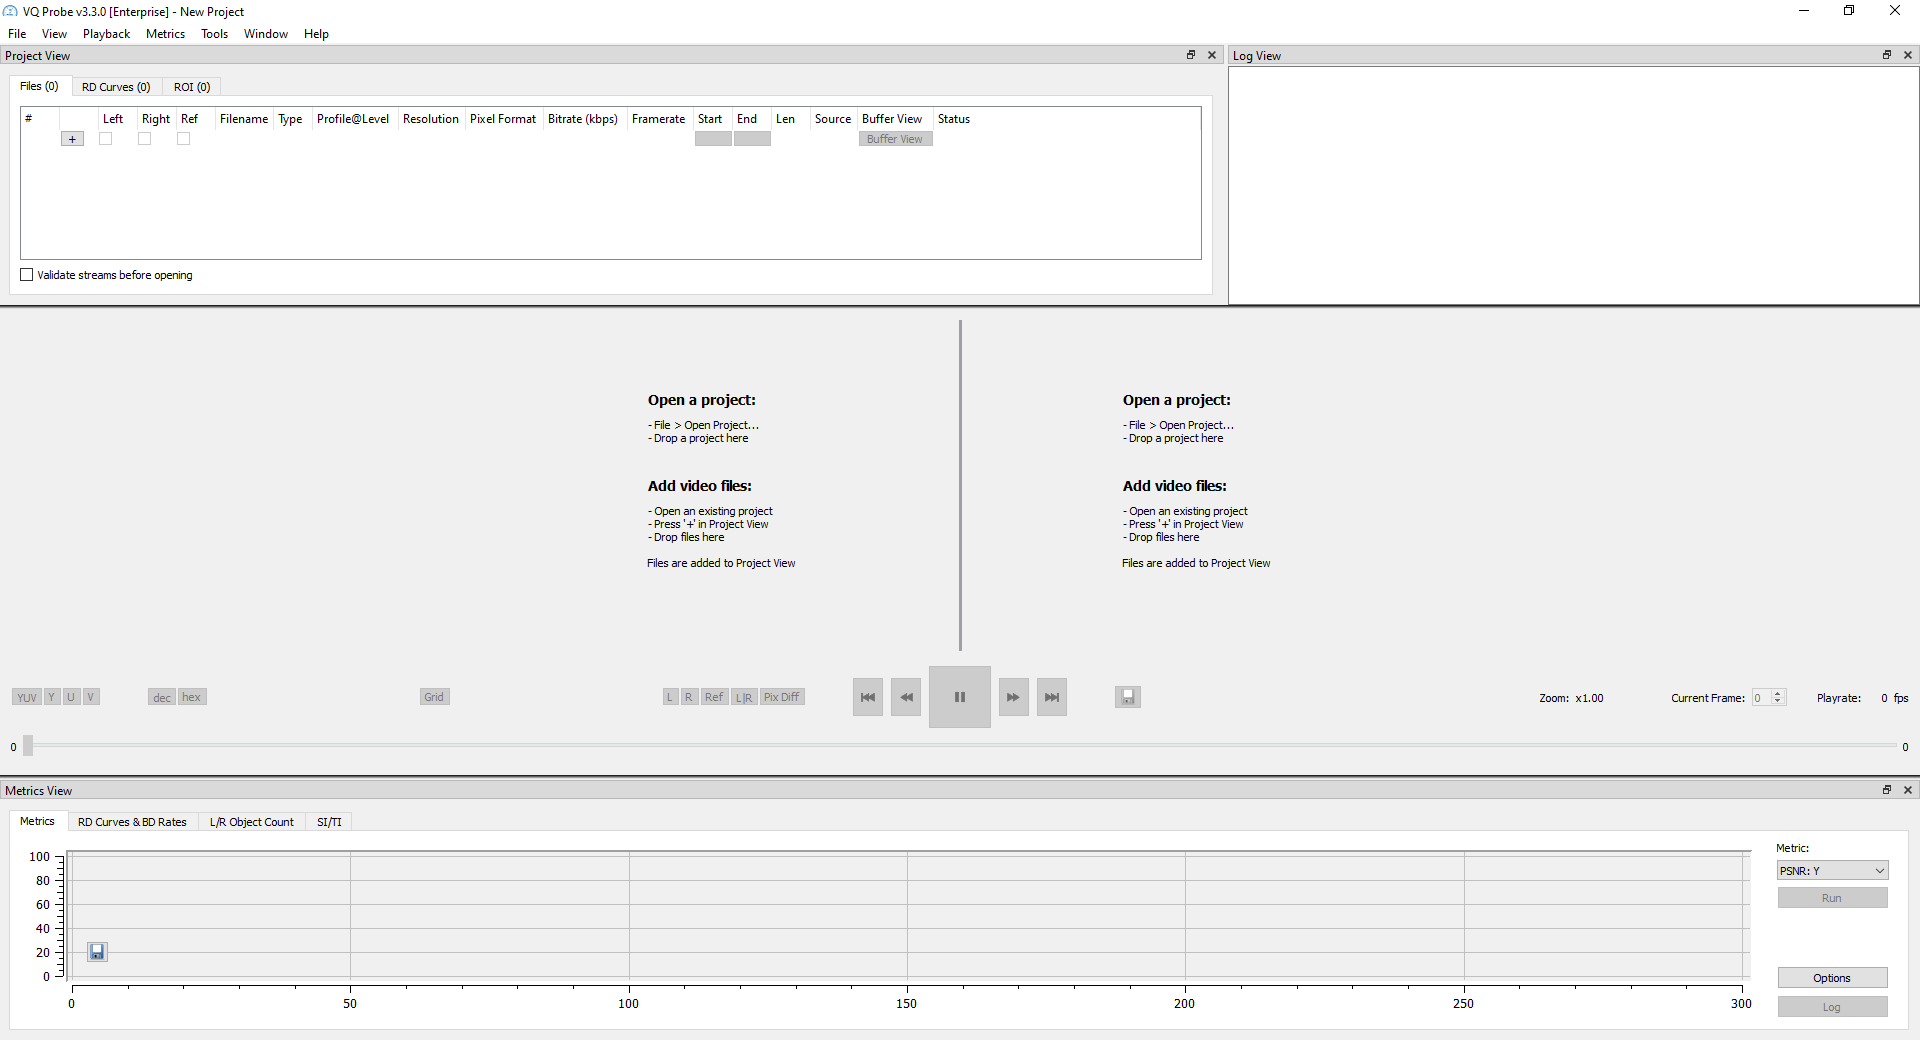Viewport: 1920px width, 1040px height.
Task: Click the Log button in Metrics View
Action: [1832, 1007]
